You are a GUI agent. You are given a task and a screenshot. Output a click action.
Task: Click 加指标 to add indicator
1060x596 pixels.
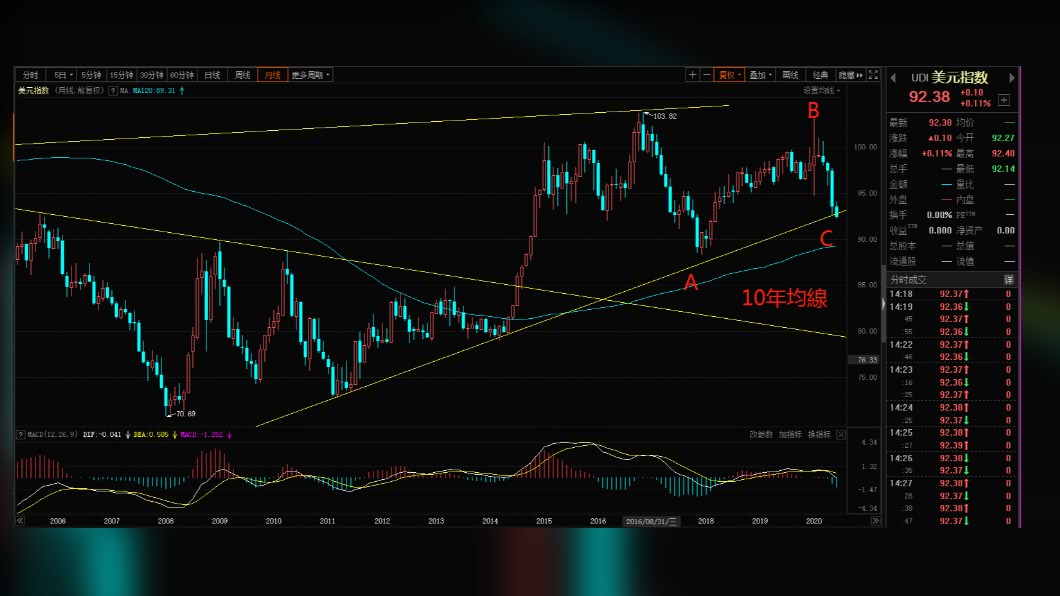(x=790, y=434)
